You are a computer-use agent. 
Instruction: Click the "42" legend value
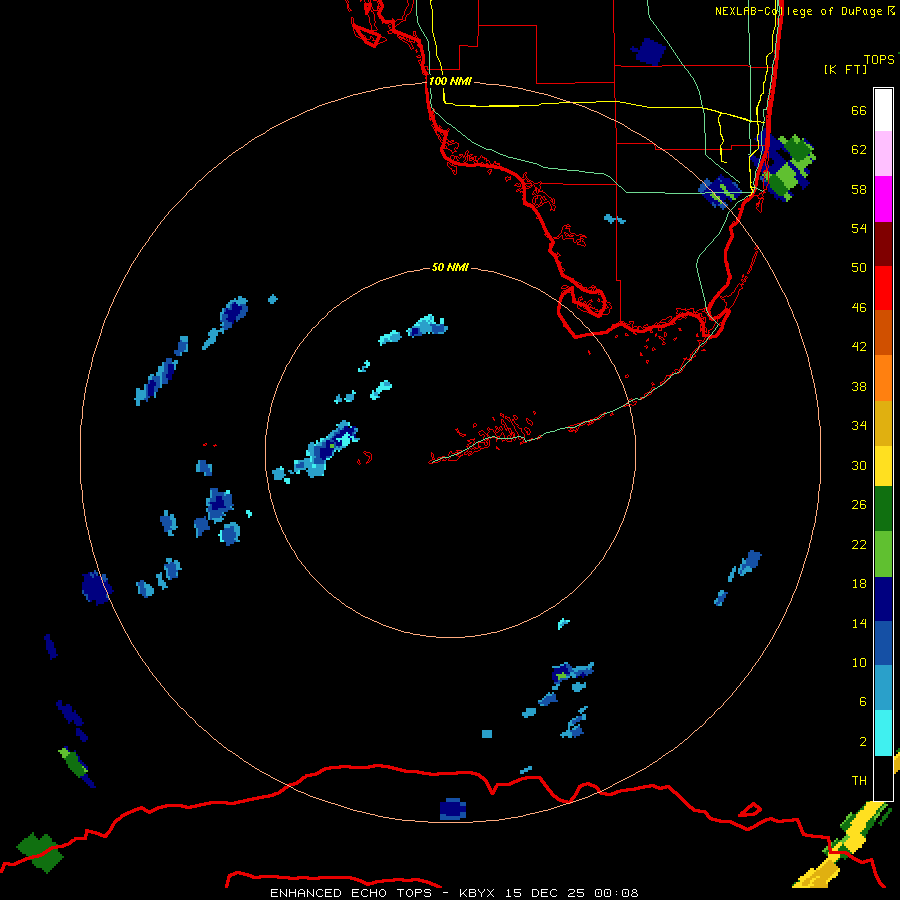(x=859, y=347)
